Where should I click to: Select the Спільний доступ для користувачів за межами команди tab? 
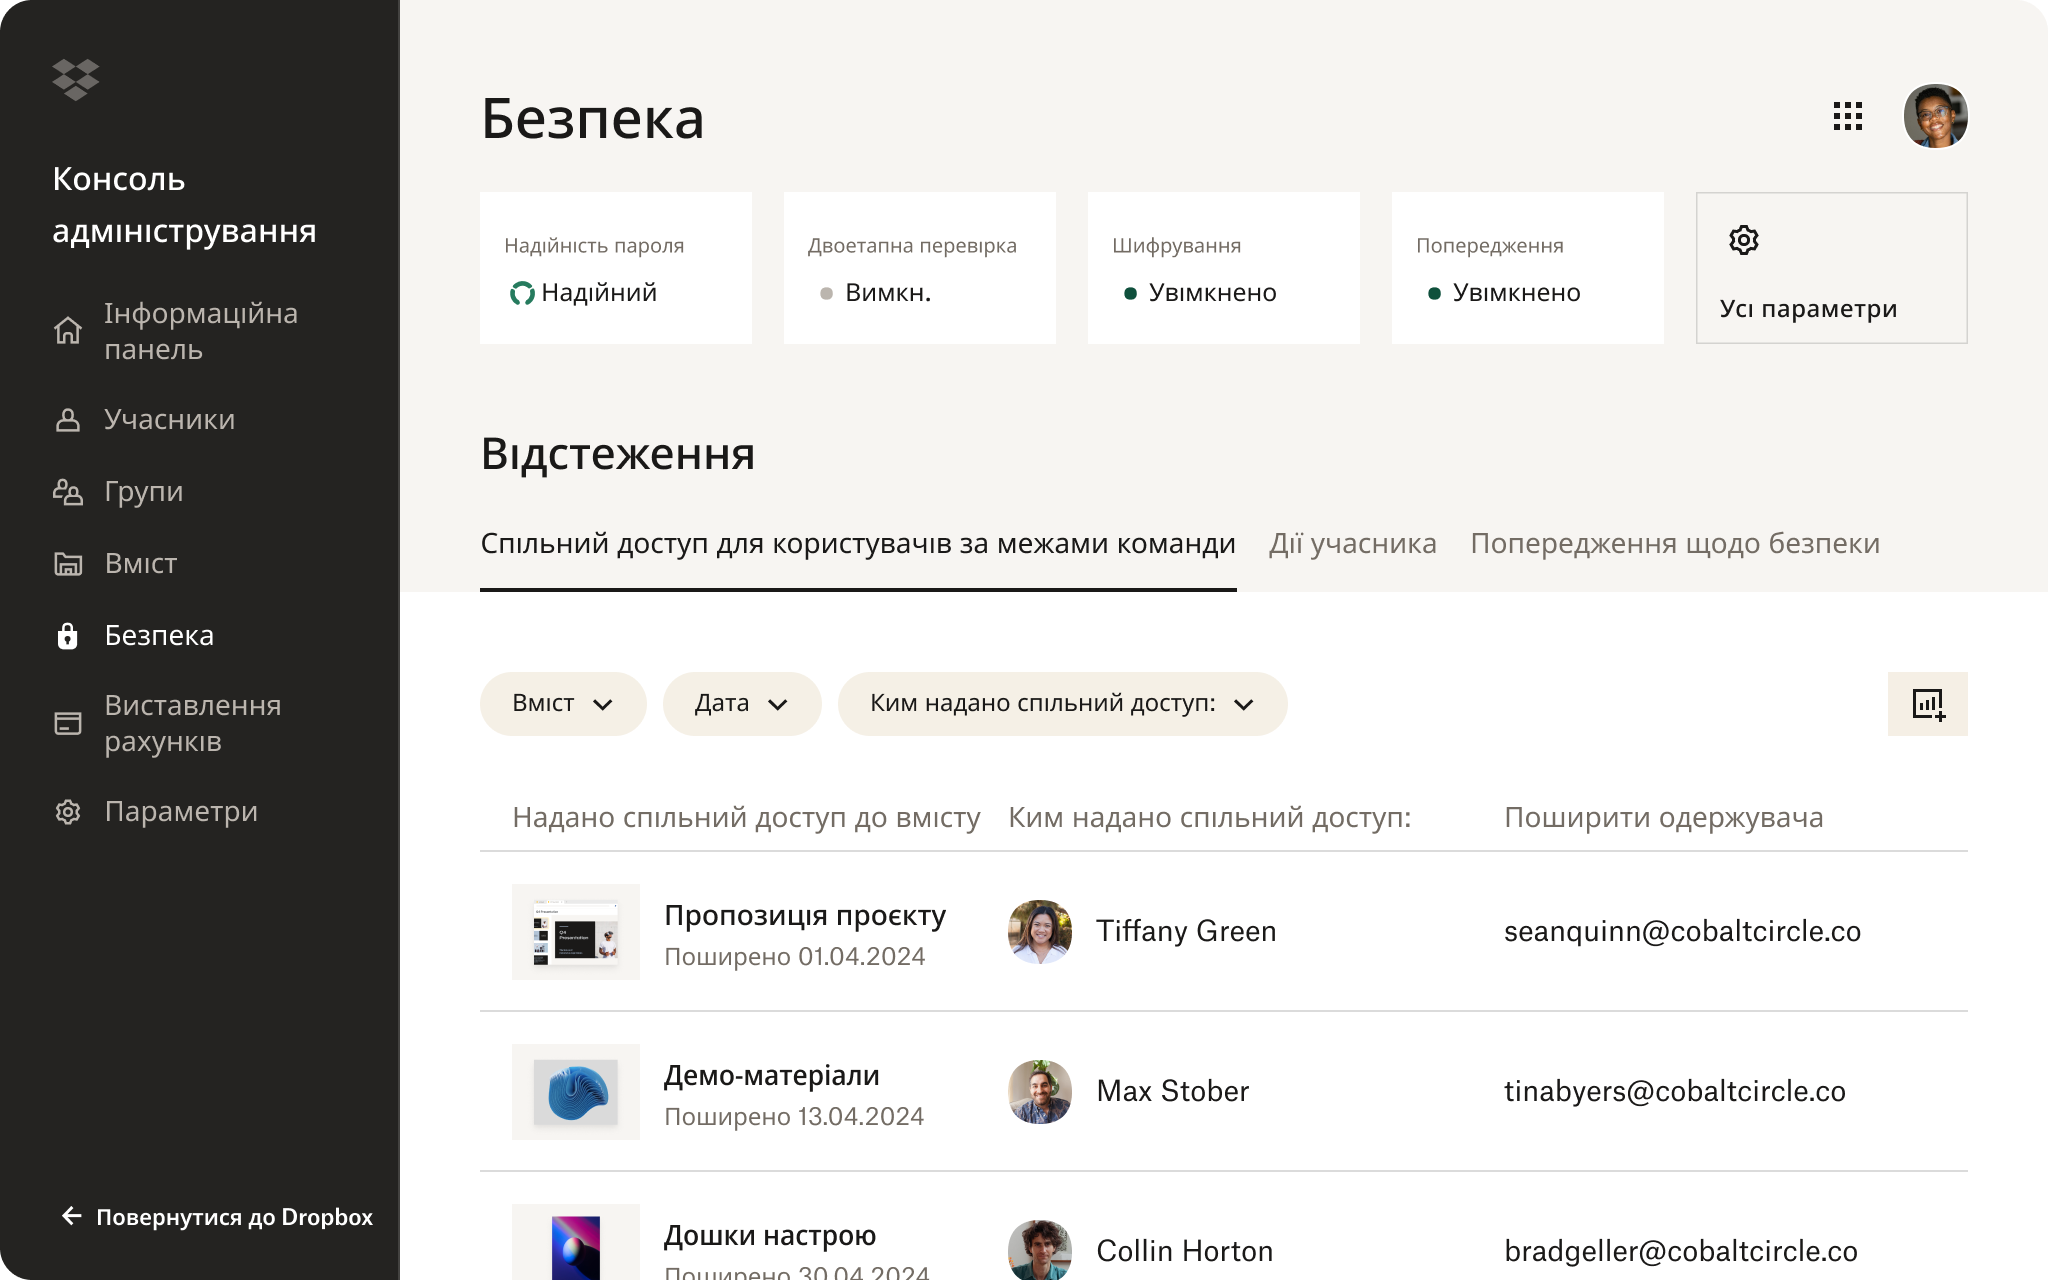coord(858,544)
